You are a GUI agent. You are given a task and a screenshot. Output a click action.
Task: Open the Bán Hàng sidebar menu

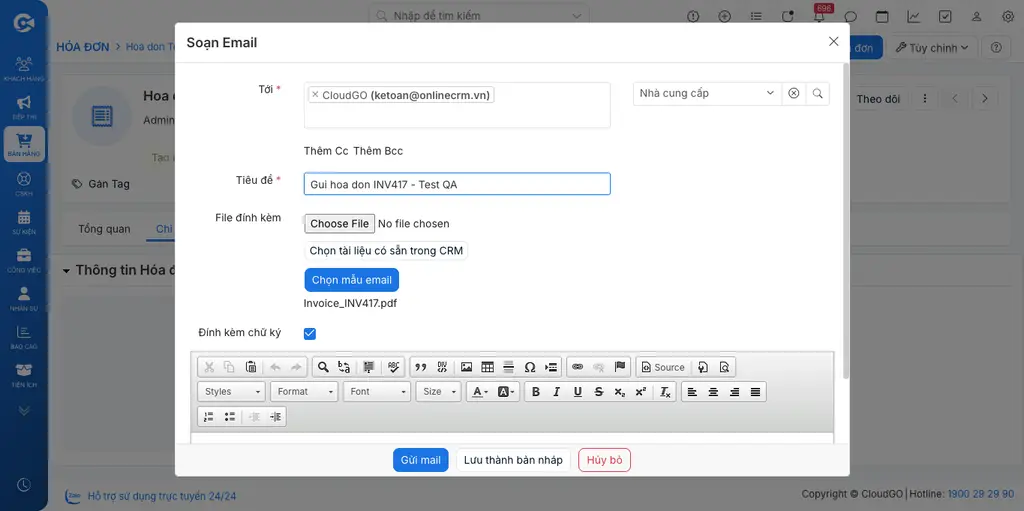tap(24, 145)
